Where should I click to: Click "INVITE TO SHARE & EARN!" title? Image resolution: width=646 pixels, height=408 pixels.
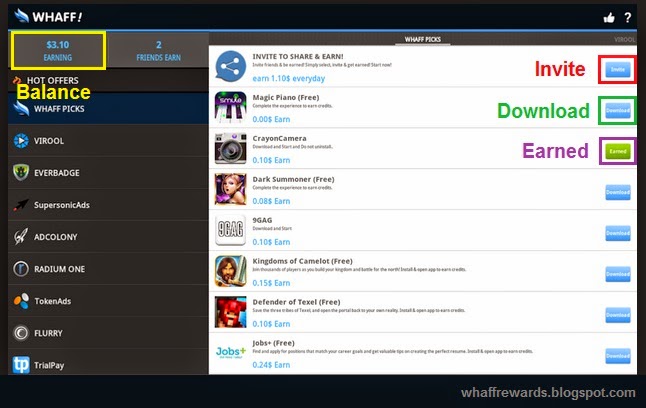[298, 56]
